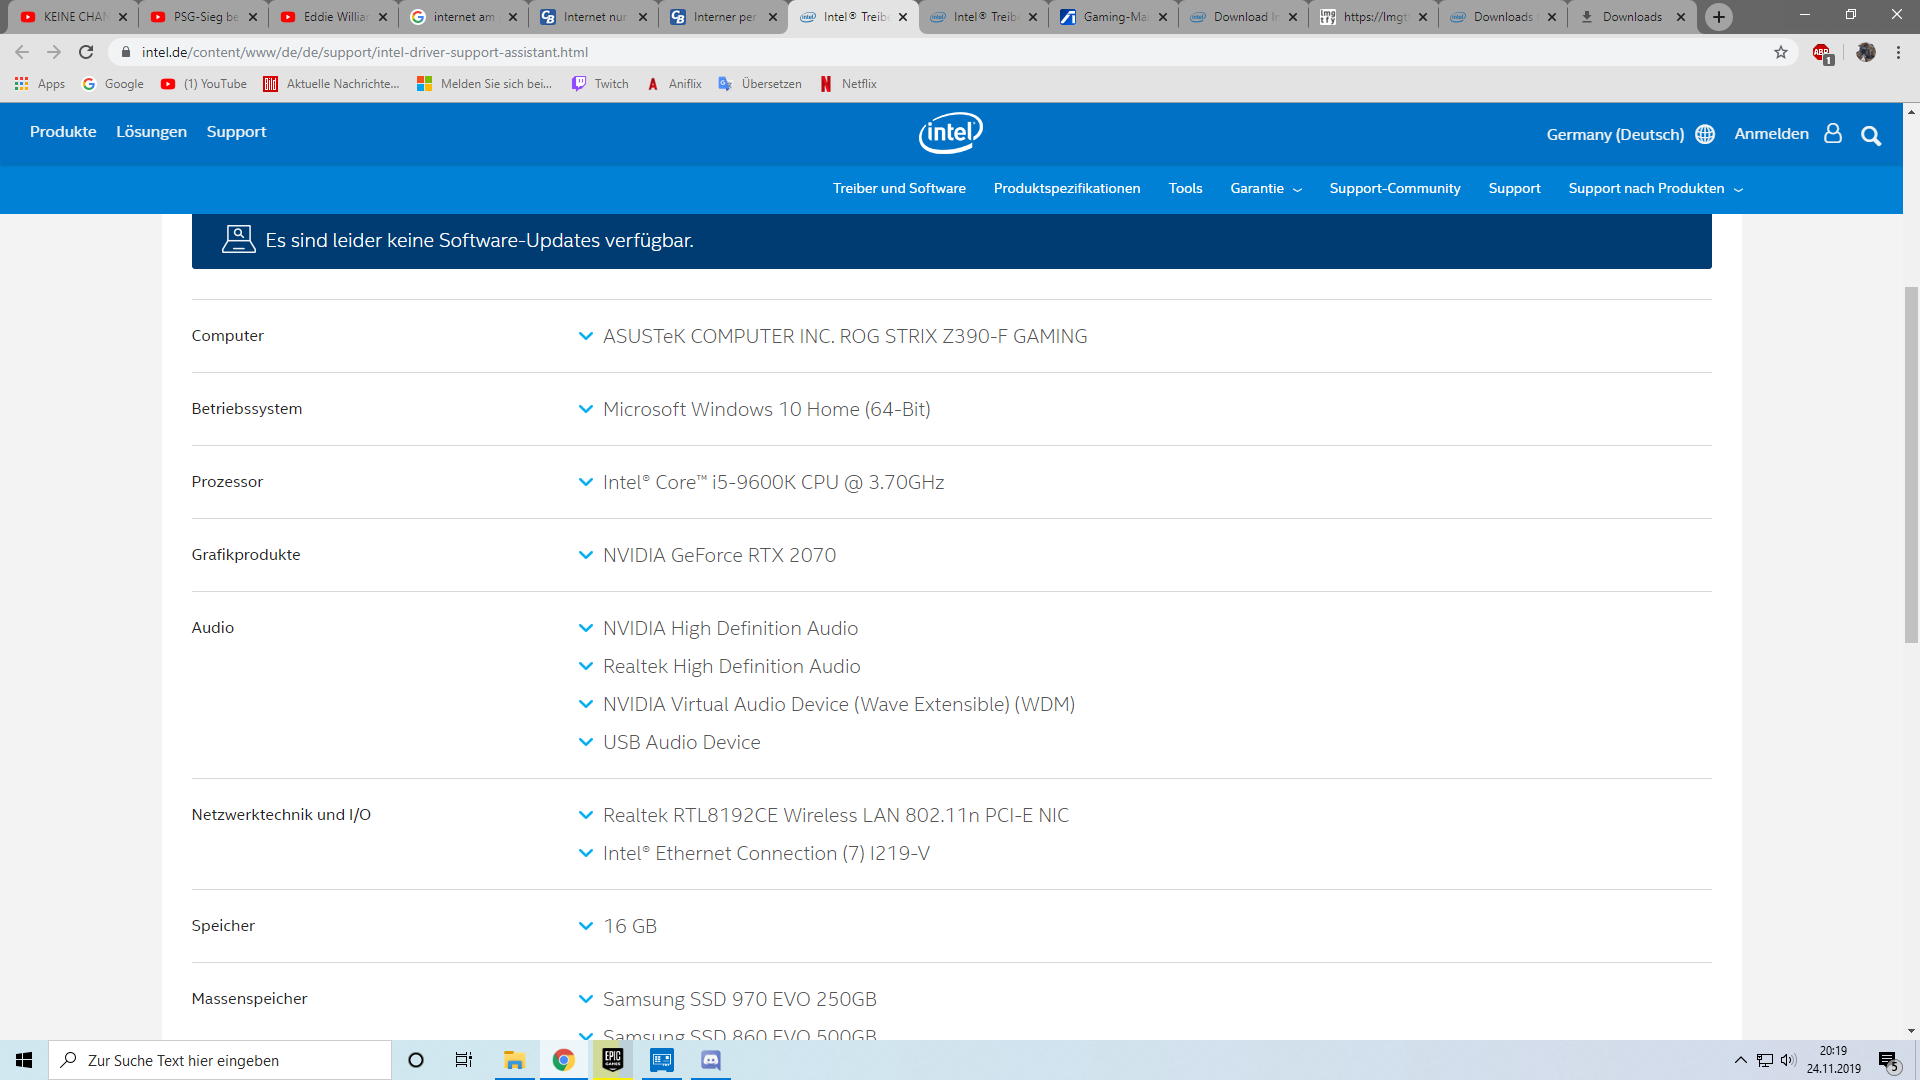The image size is (1920, 1080).
Task: Open Support nach Produkten dropdown
Action: click(x=1655, y=189)
